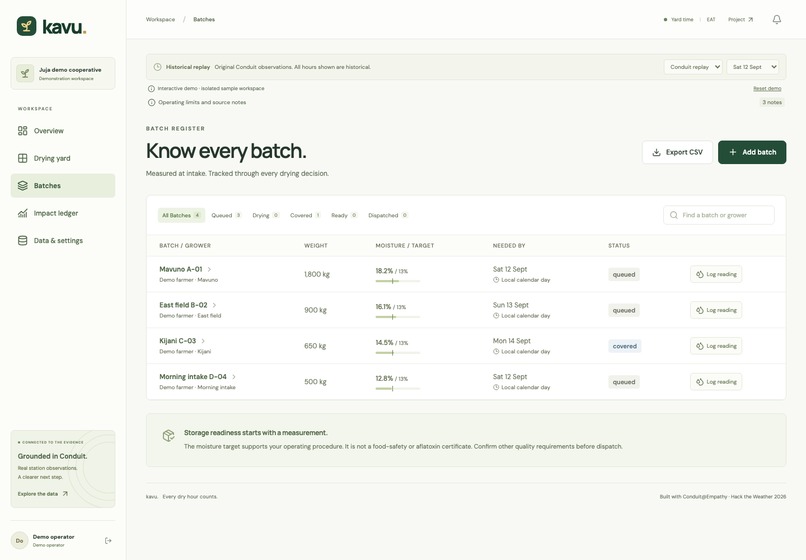This screenshot has height=560, width=806.
Task: Click the Overview grid icon in sidebar
Action: [x=23, y=131]
